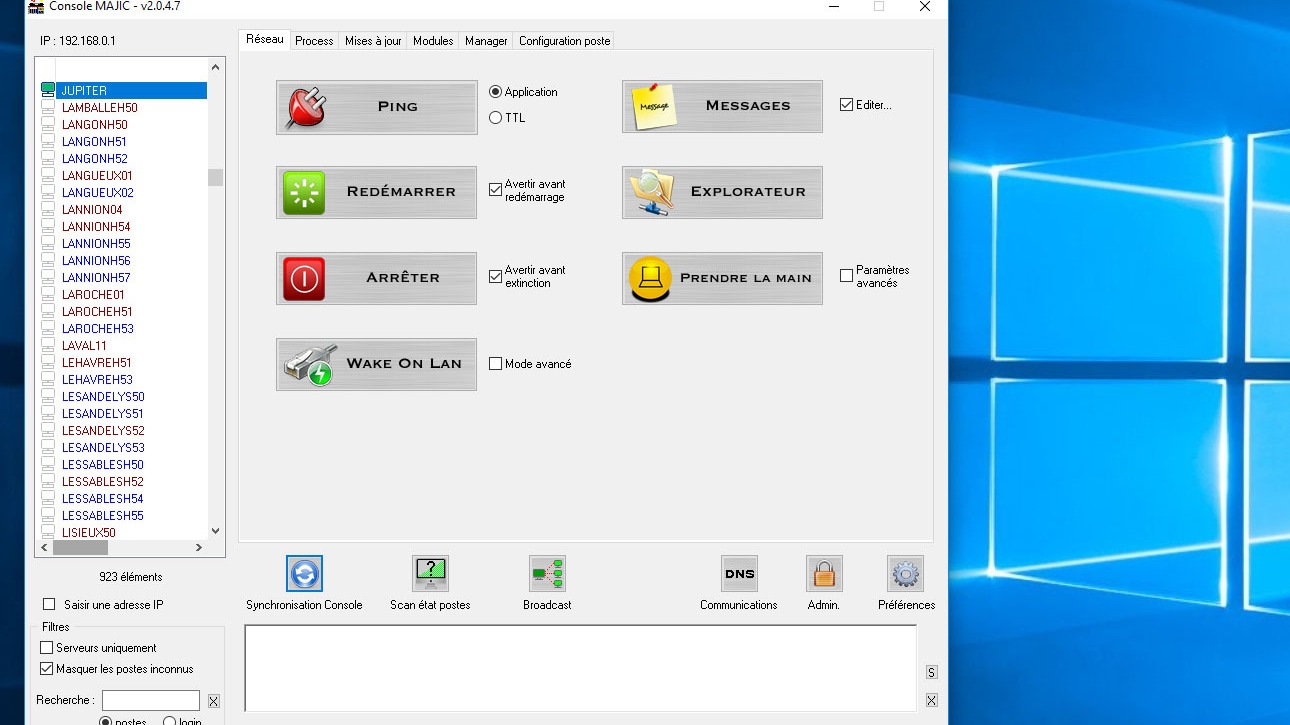The image size is (1290, 725).
Task: Enable Mode avancé checkbox
Action: (x=496, y=364)
